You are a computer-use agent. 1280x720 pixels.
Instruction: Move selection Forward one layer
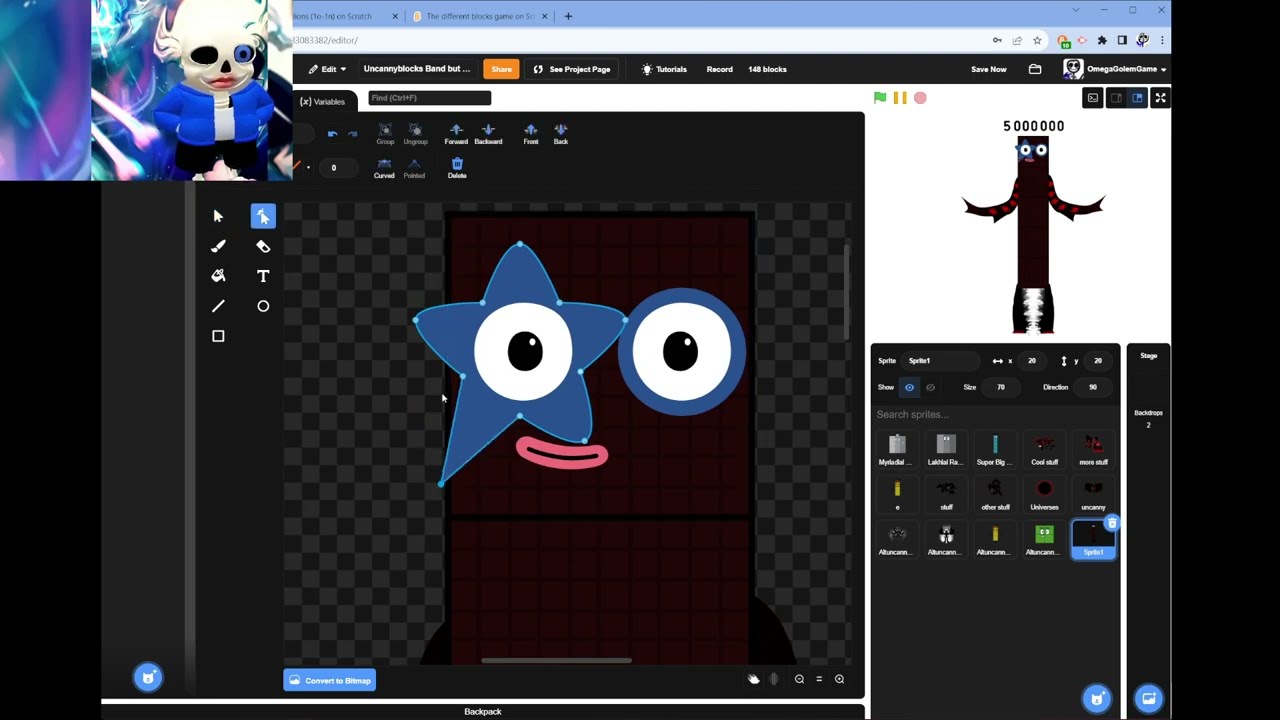pyautogui.click(x=456, y=134)
